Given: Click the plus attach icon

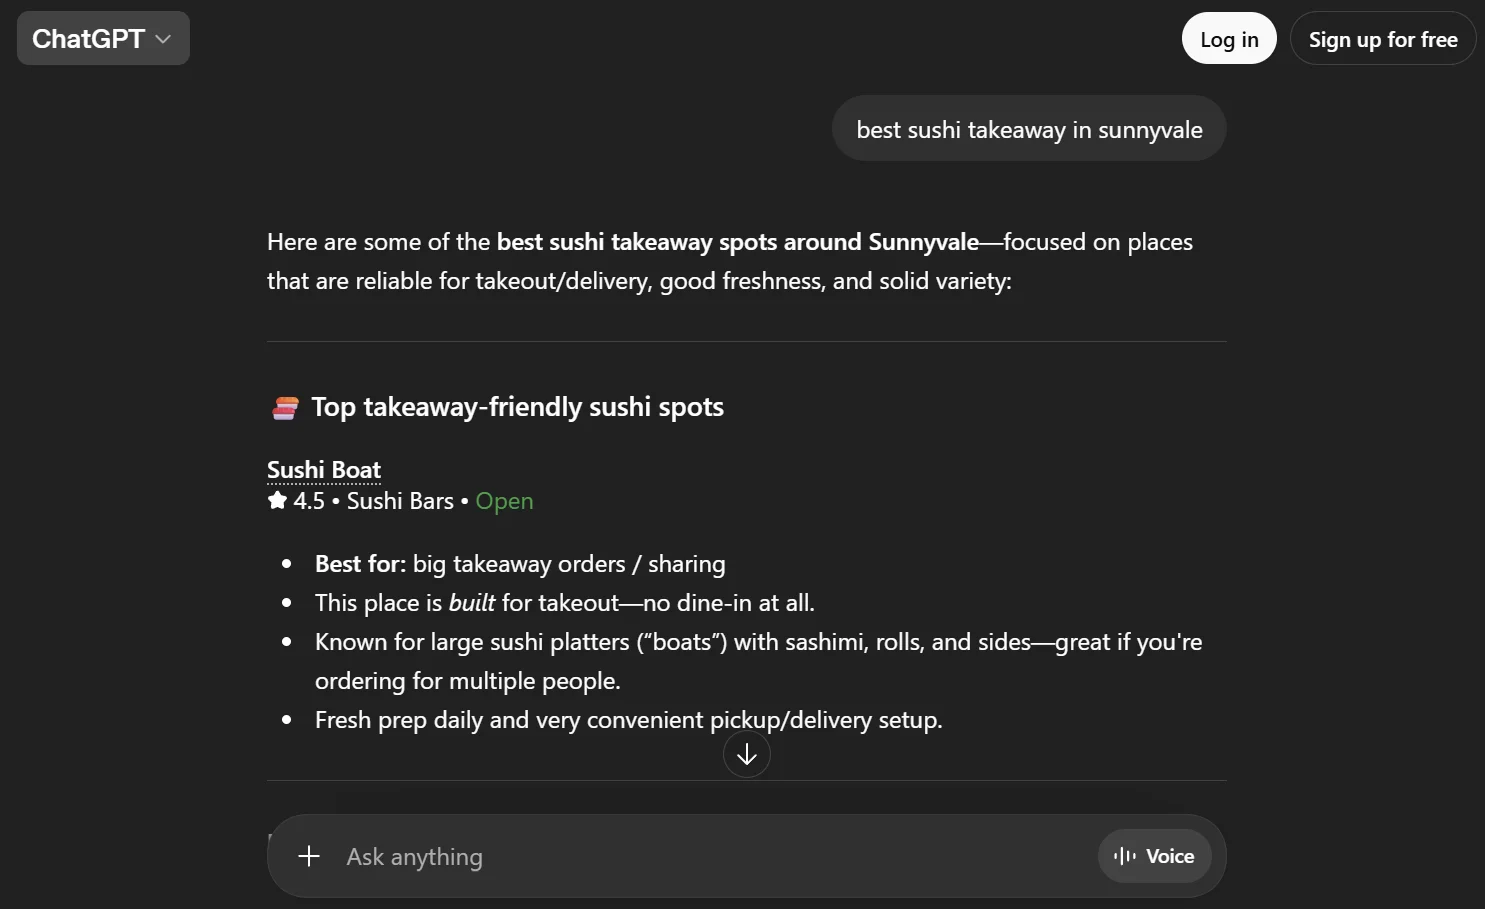Looking at the screenshot, I should coord(309,856).
